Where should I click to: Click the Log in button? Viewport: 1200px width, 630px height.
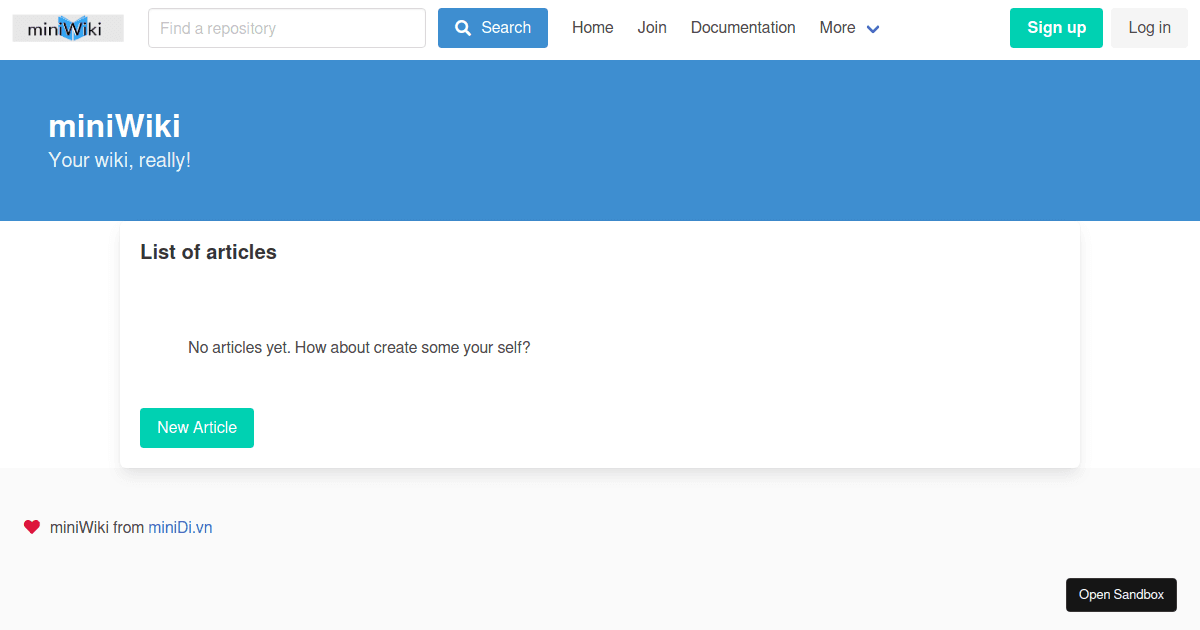coord(1149,27)
